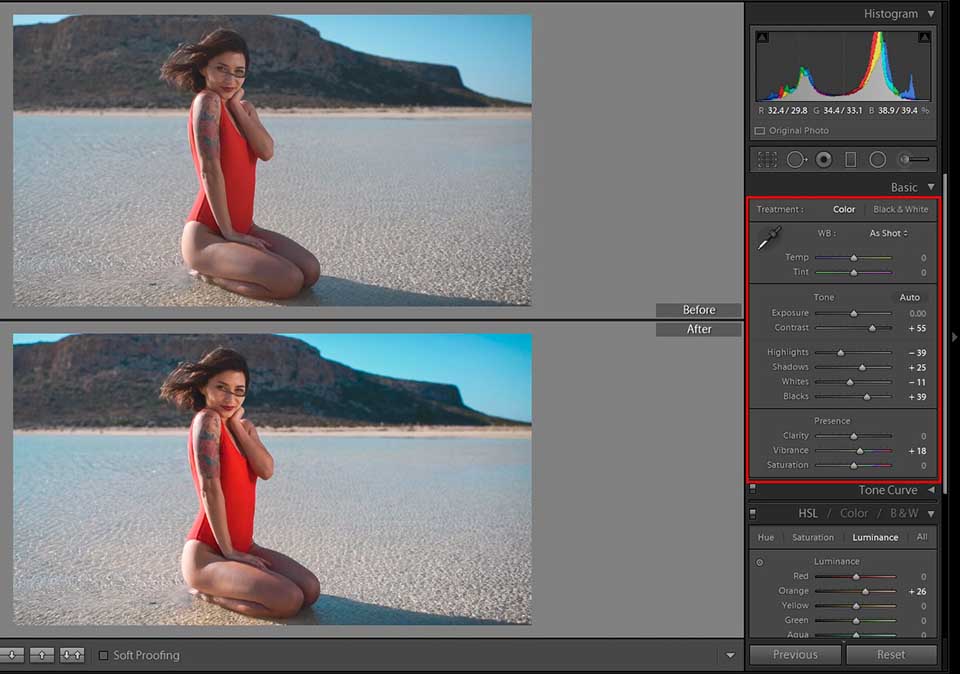960x674 pixels.
Task: Open the Spot Removal tool
Action: [797, 158]
